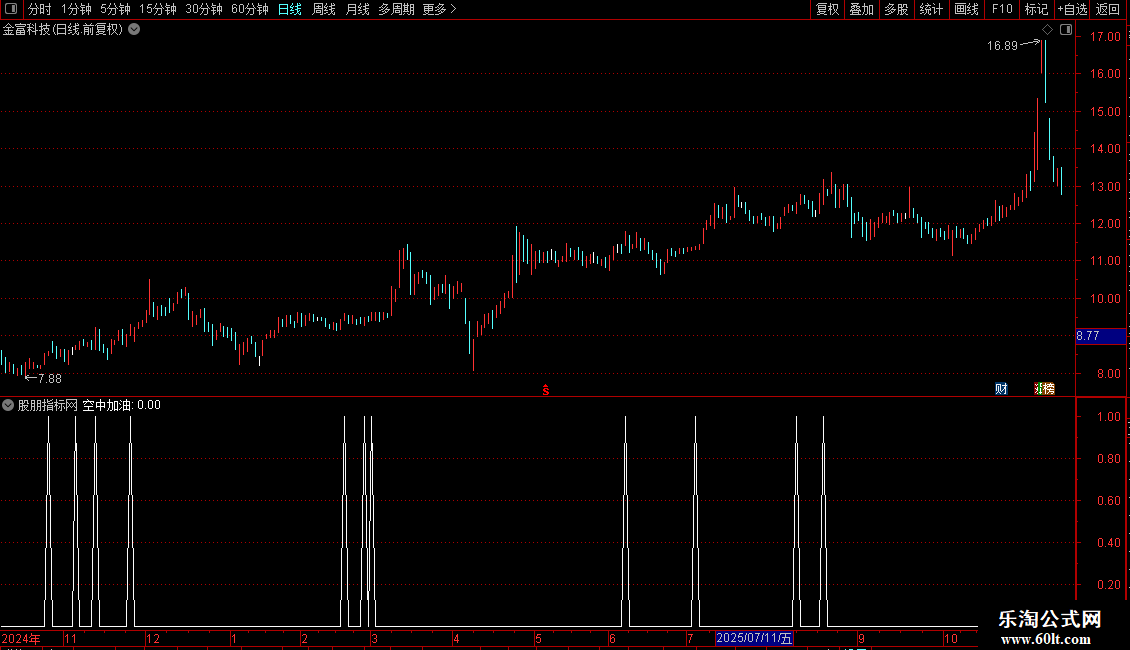Click the diamond icon at chart top-right

tap(1047, 30)
